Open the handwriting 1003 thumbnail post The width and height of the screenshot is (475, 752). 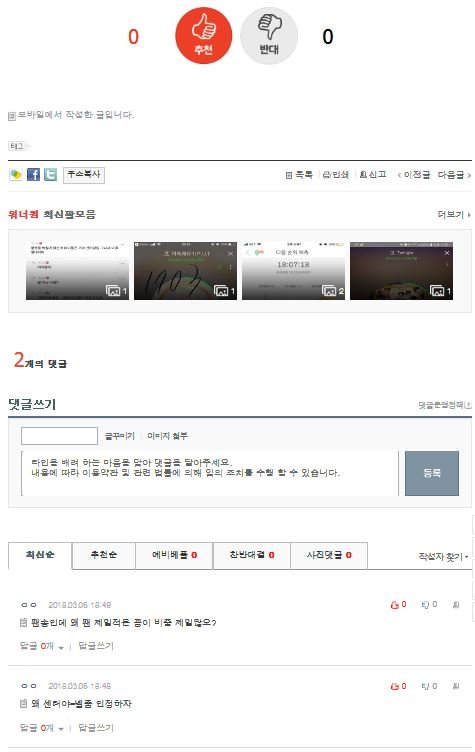coord(185,271)
